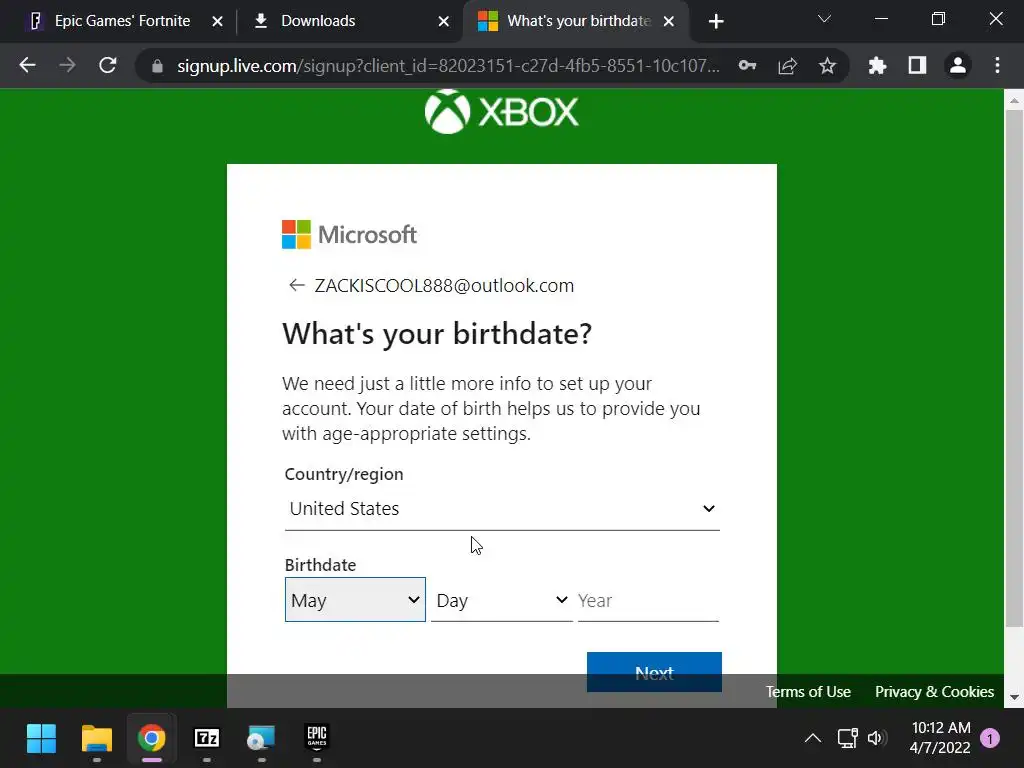Open the Extensions puzzle icon
The image size is (1024, 768).
(x=877, y=65)
